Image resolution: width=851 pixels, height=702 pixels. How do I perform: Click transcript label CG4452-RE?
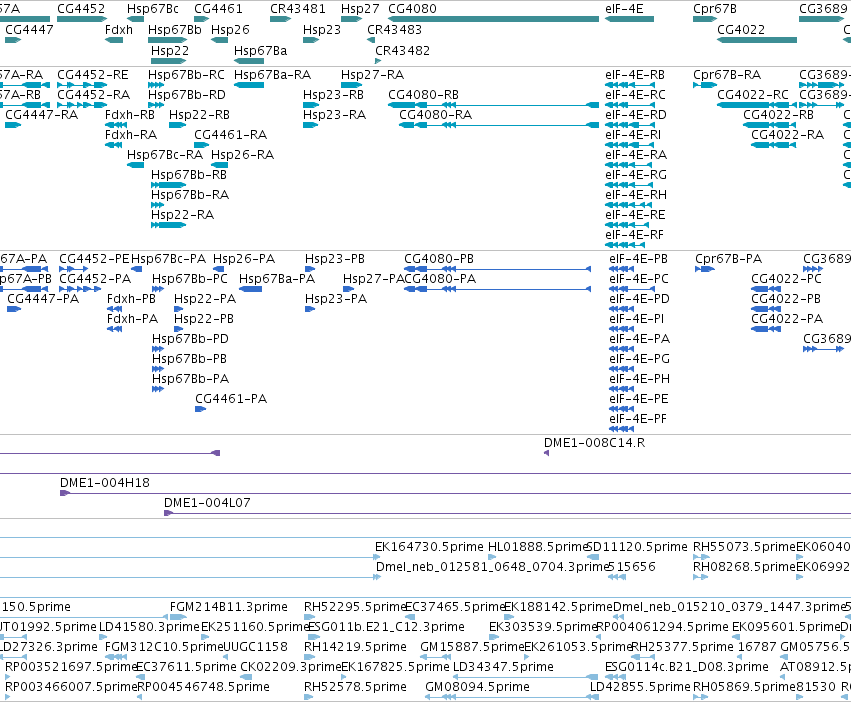(93, 74)
